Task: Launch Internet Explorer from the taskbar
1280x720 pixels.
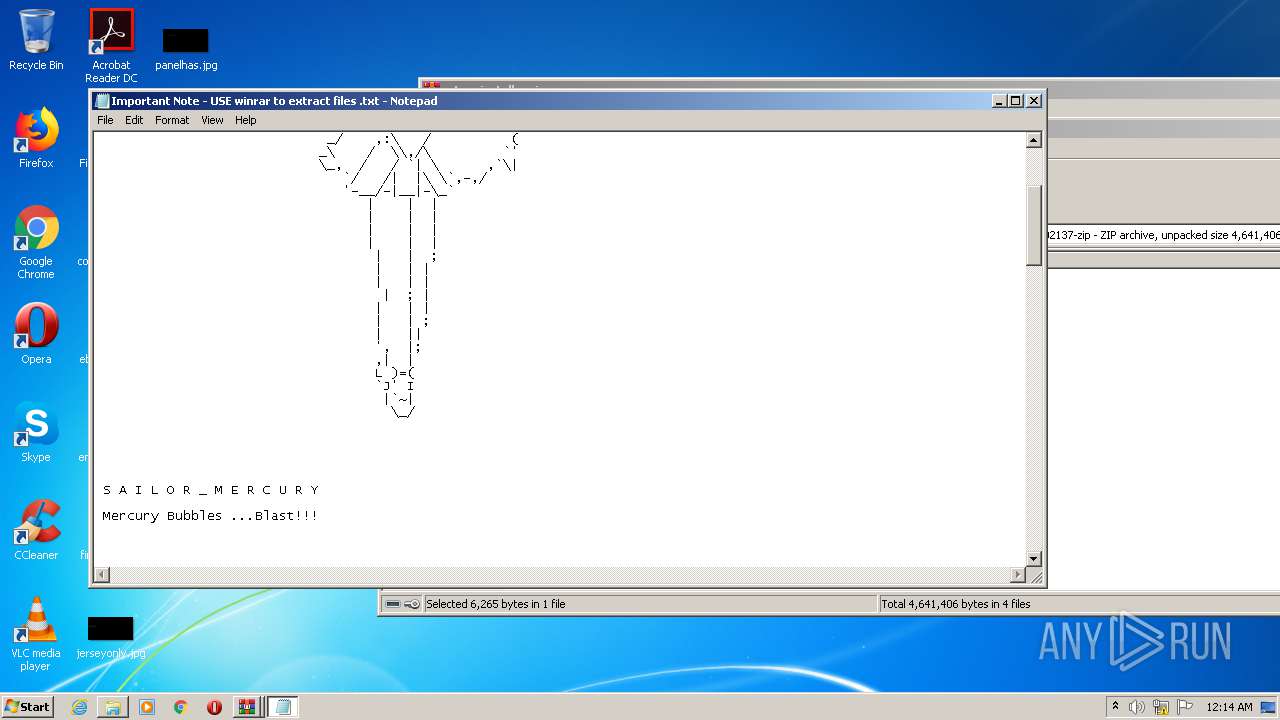Action: tap(79, 707)
